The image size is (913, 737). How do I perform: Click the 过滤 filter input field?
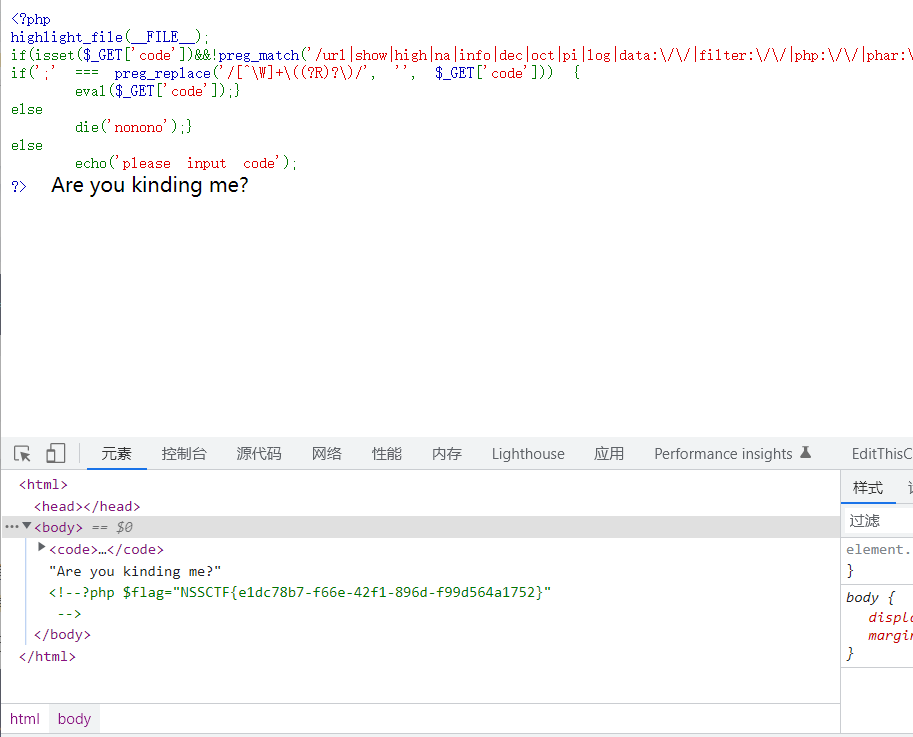(x=878, y=520)
